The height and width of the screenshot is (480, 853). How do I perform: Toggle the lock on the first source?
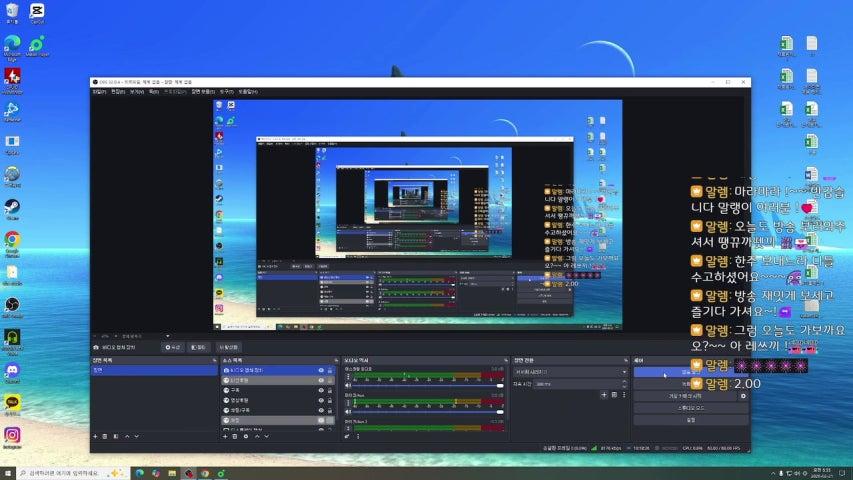(x=331, y=370)
